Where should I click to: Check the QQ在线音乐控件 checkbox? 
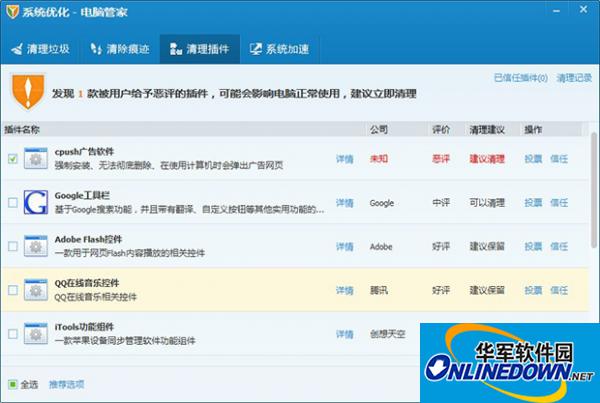click(13, 290)
